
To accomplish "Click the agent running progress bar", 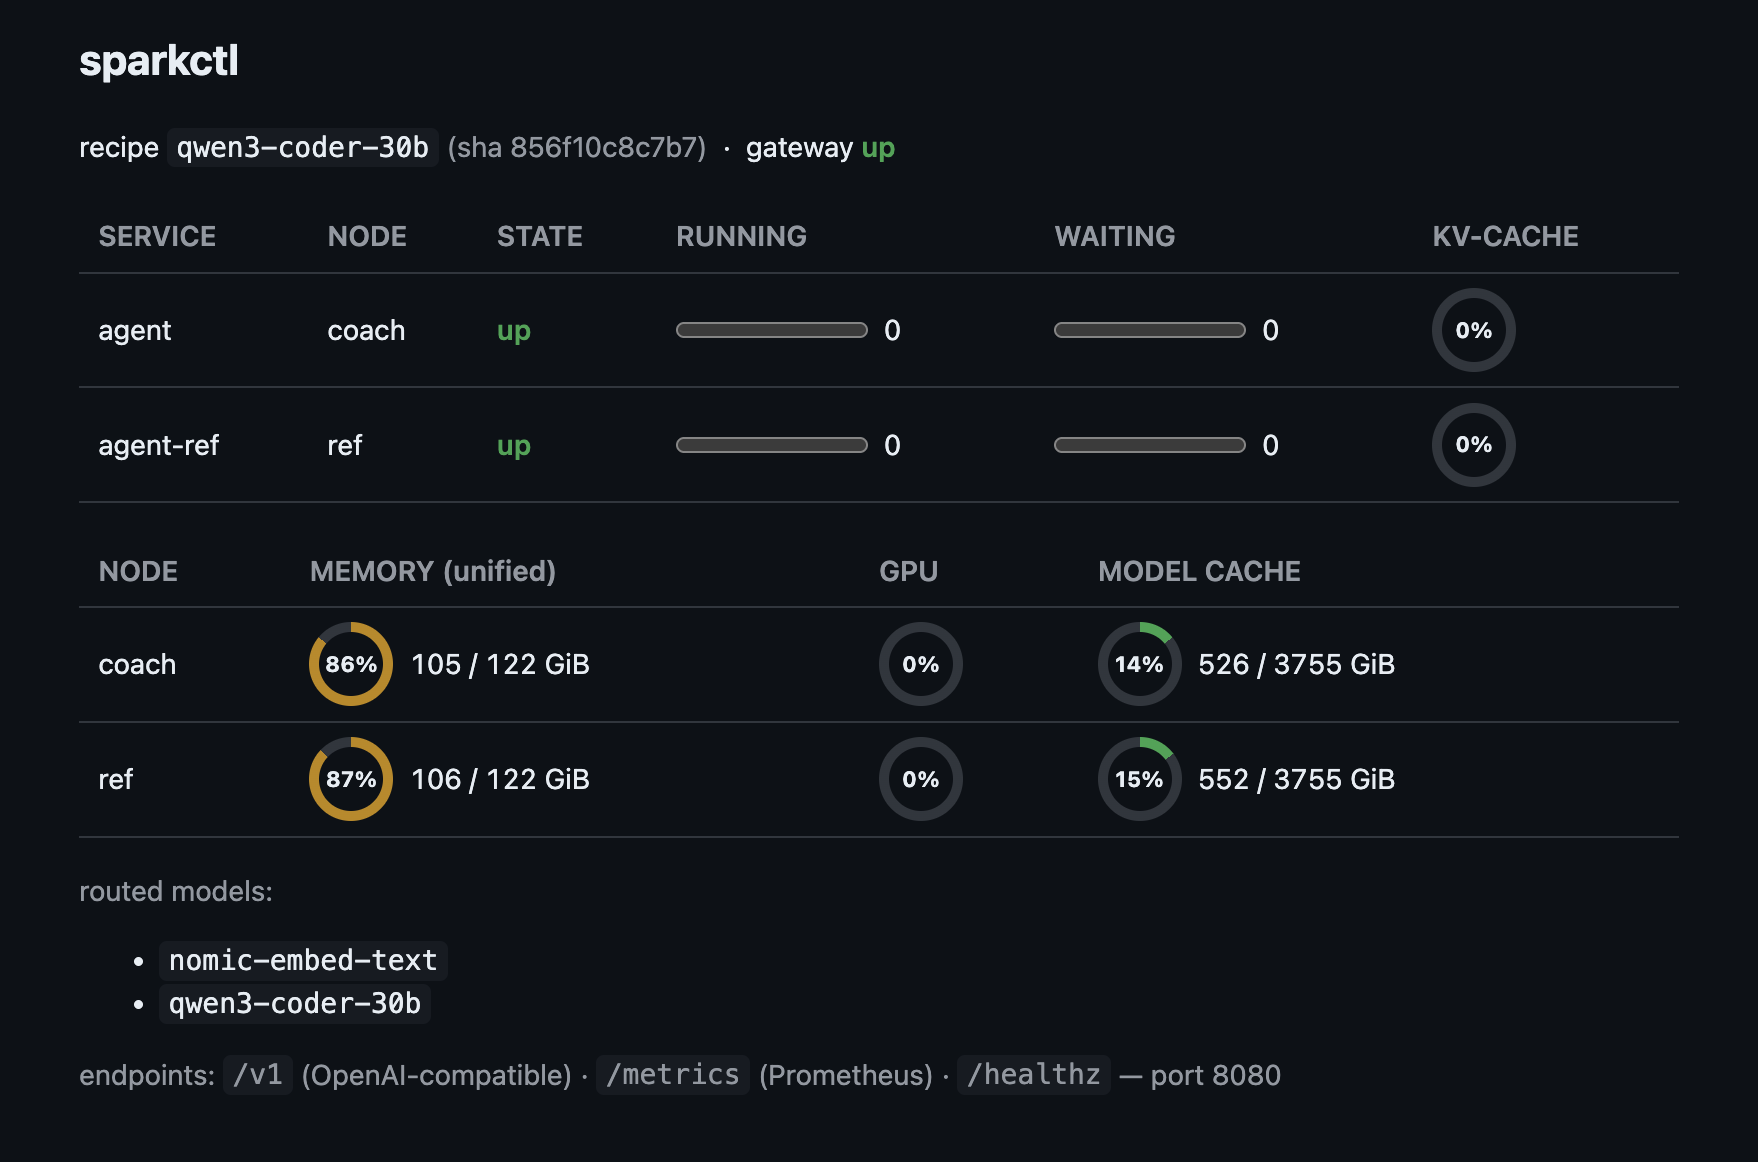I will 771,330.
